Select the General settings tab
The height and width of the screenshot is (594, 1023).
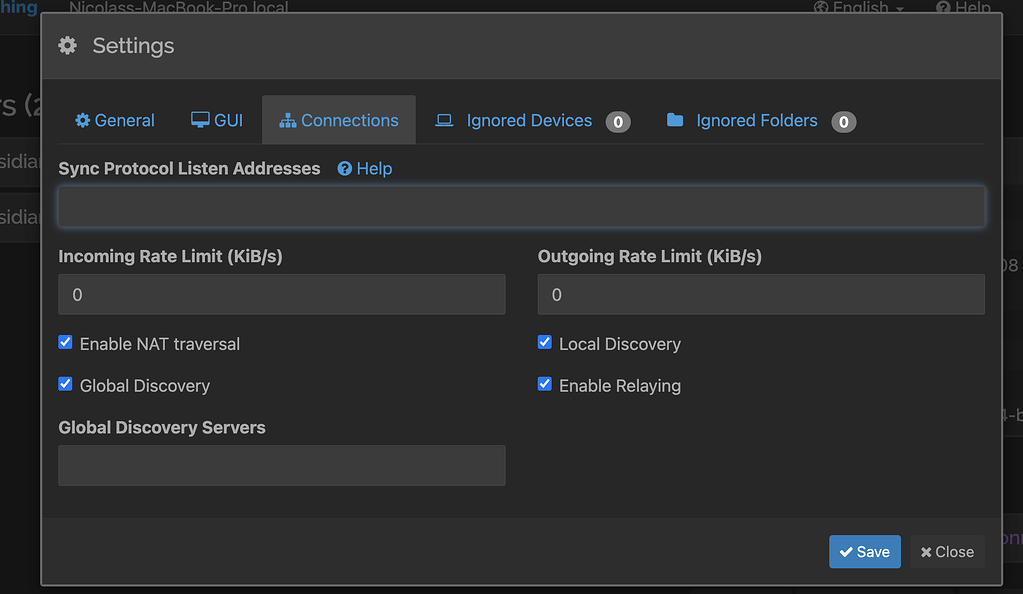[114, 120]
